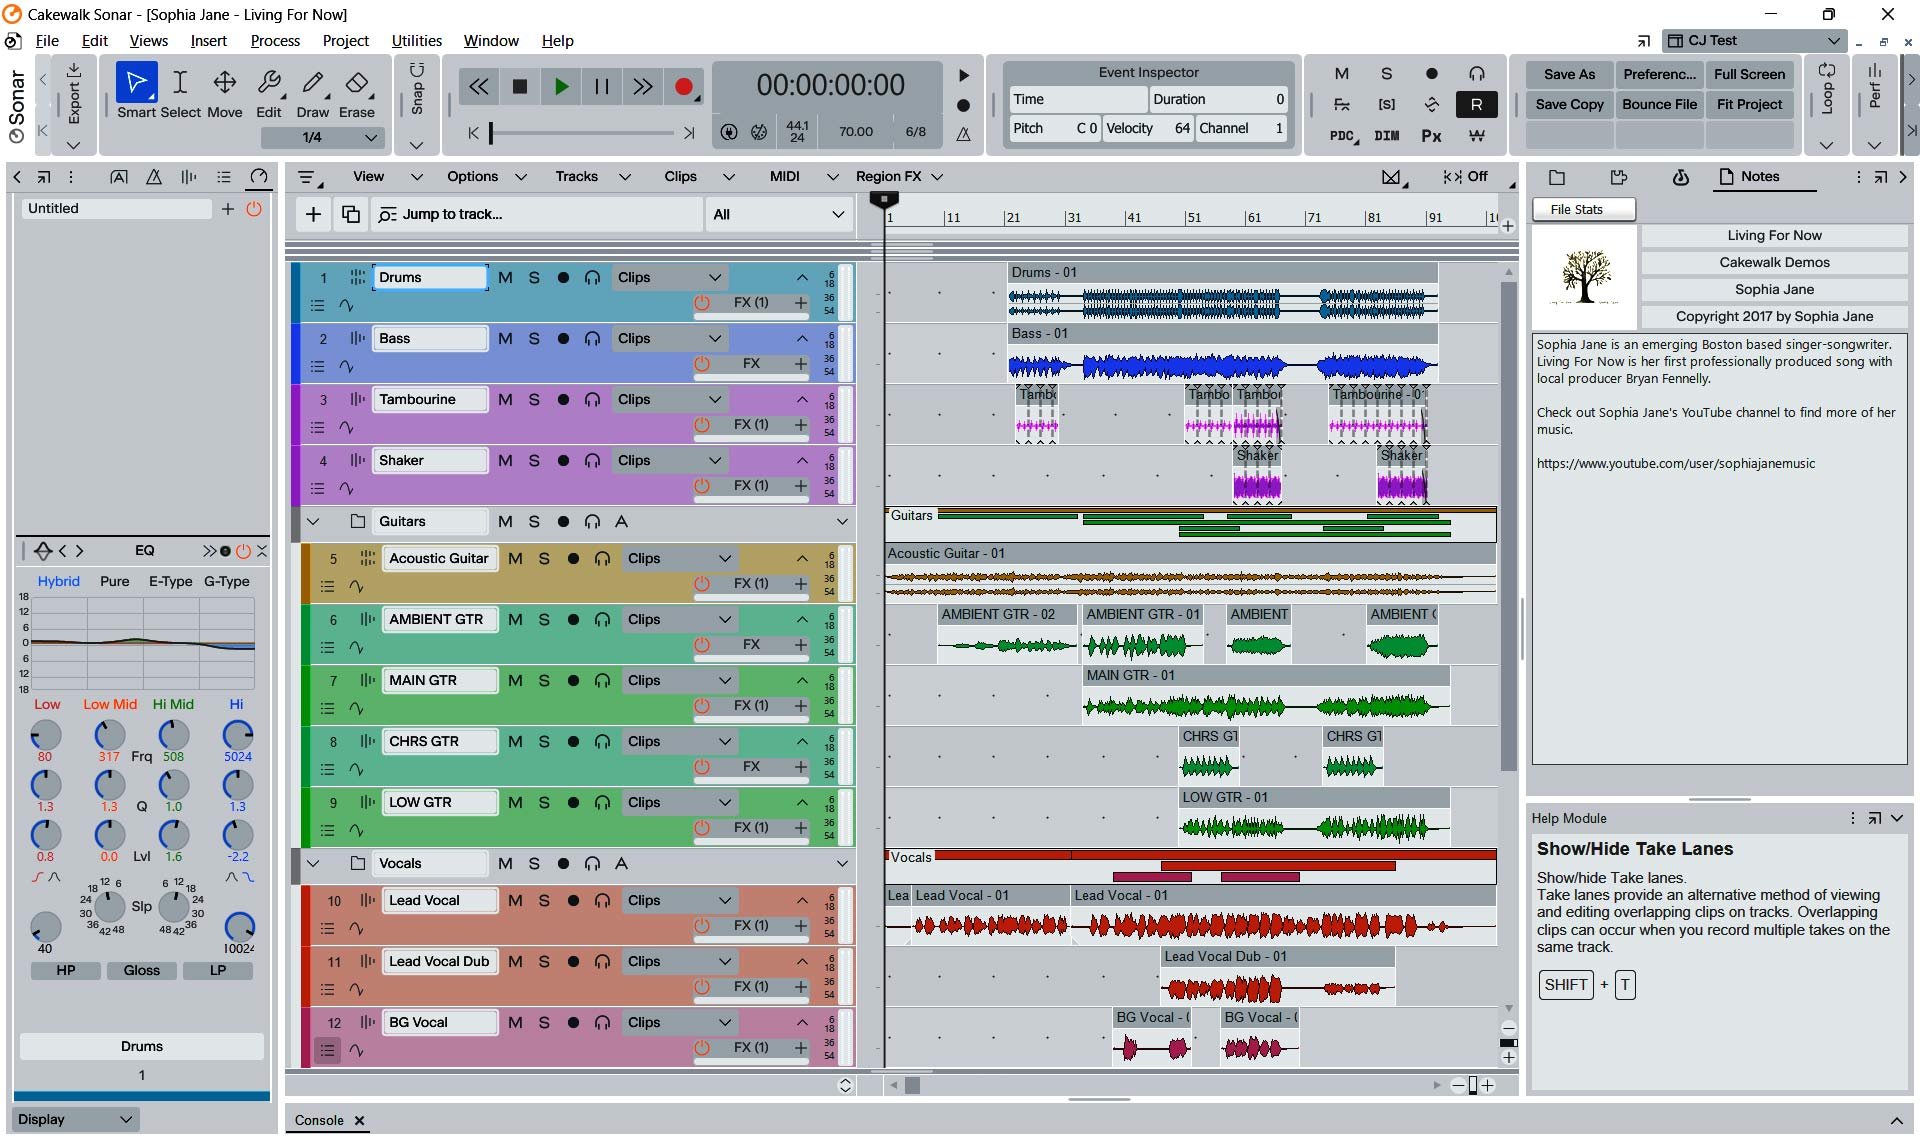Click the add track plus icon

pyautogui.click(x=313, y=214)
